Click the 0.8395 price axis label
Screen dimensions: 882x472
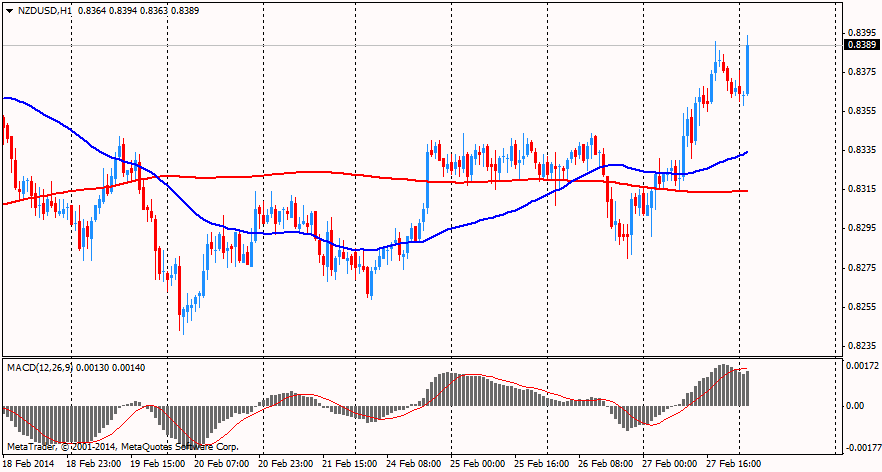coord(861,33)
